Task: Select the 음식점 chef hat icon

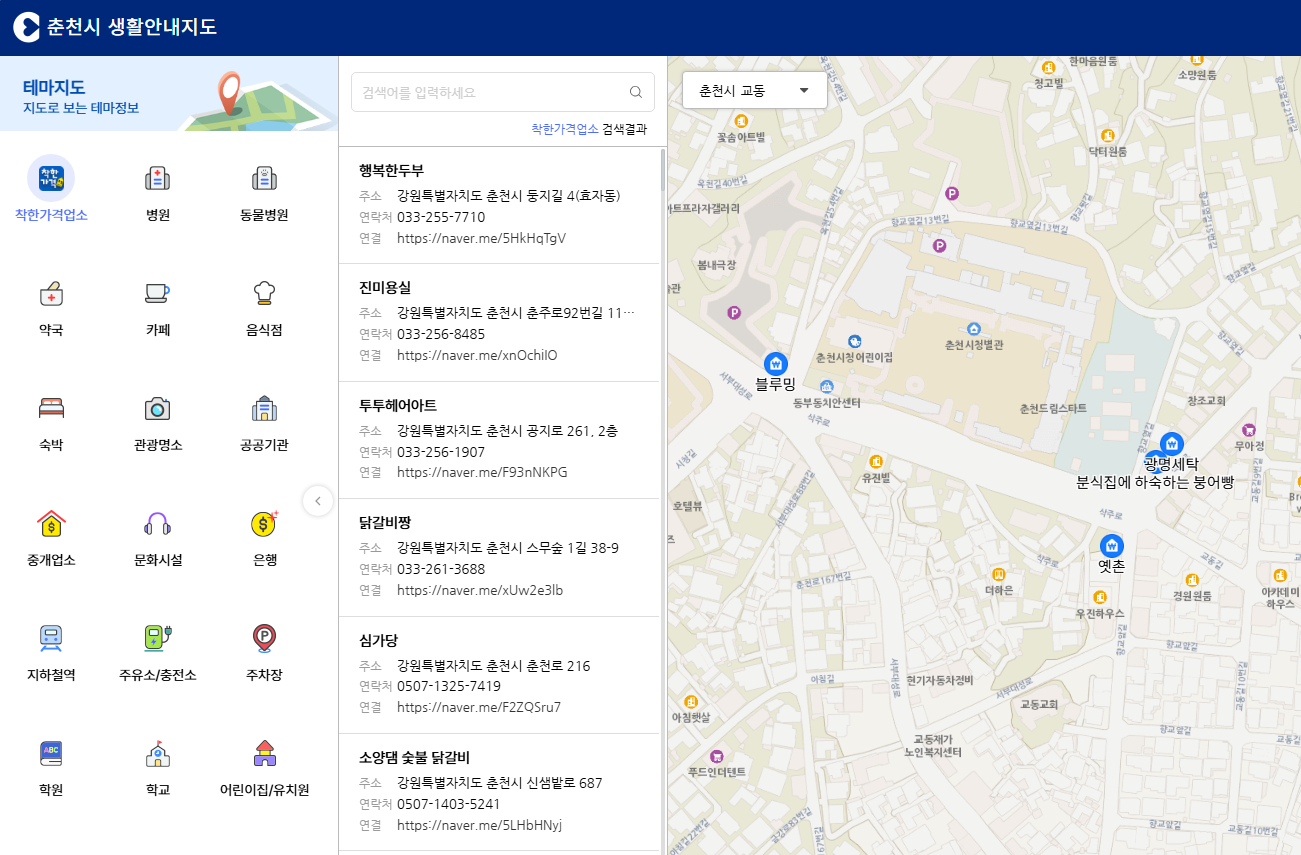Action: click(264, 295)
